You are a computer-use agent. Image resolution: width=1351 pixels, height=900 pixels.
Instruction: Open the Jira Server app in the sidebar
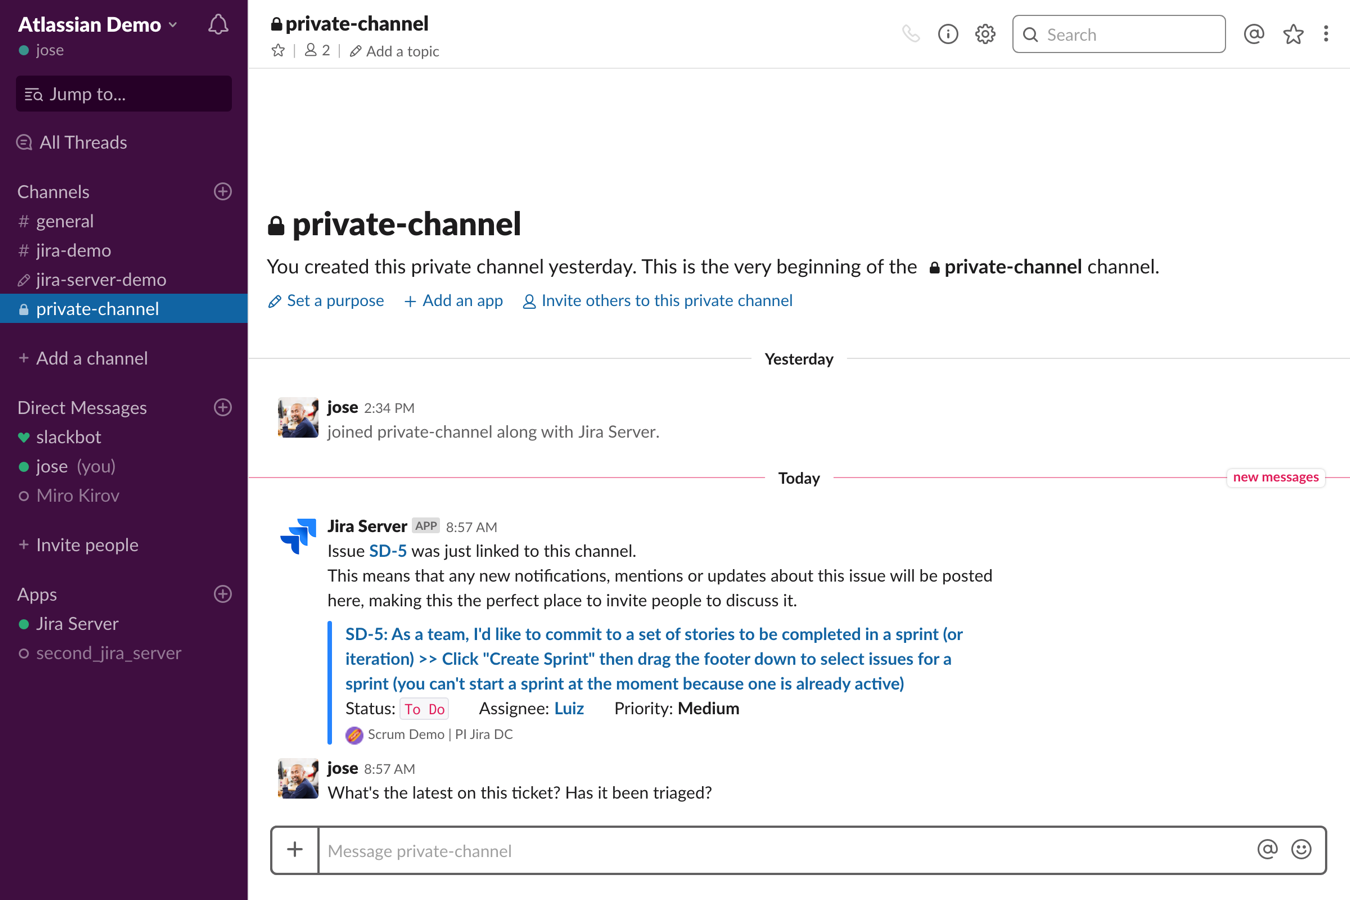pos(77,624)
